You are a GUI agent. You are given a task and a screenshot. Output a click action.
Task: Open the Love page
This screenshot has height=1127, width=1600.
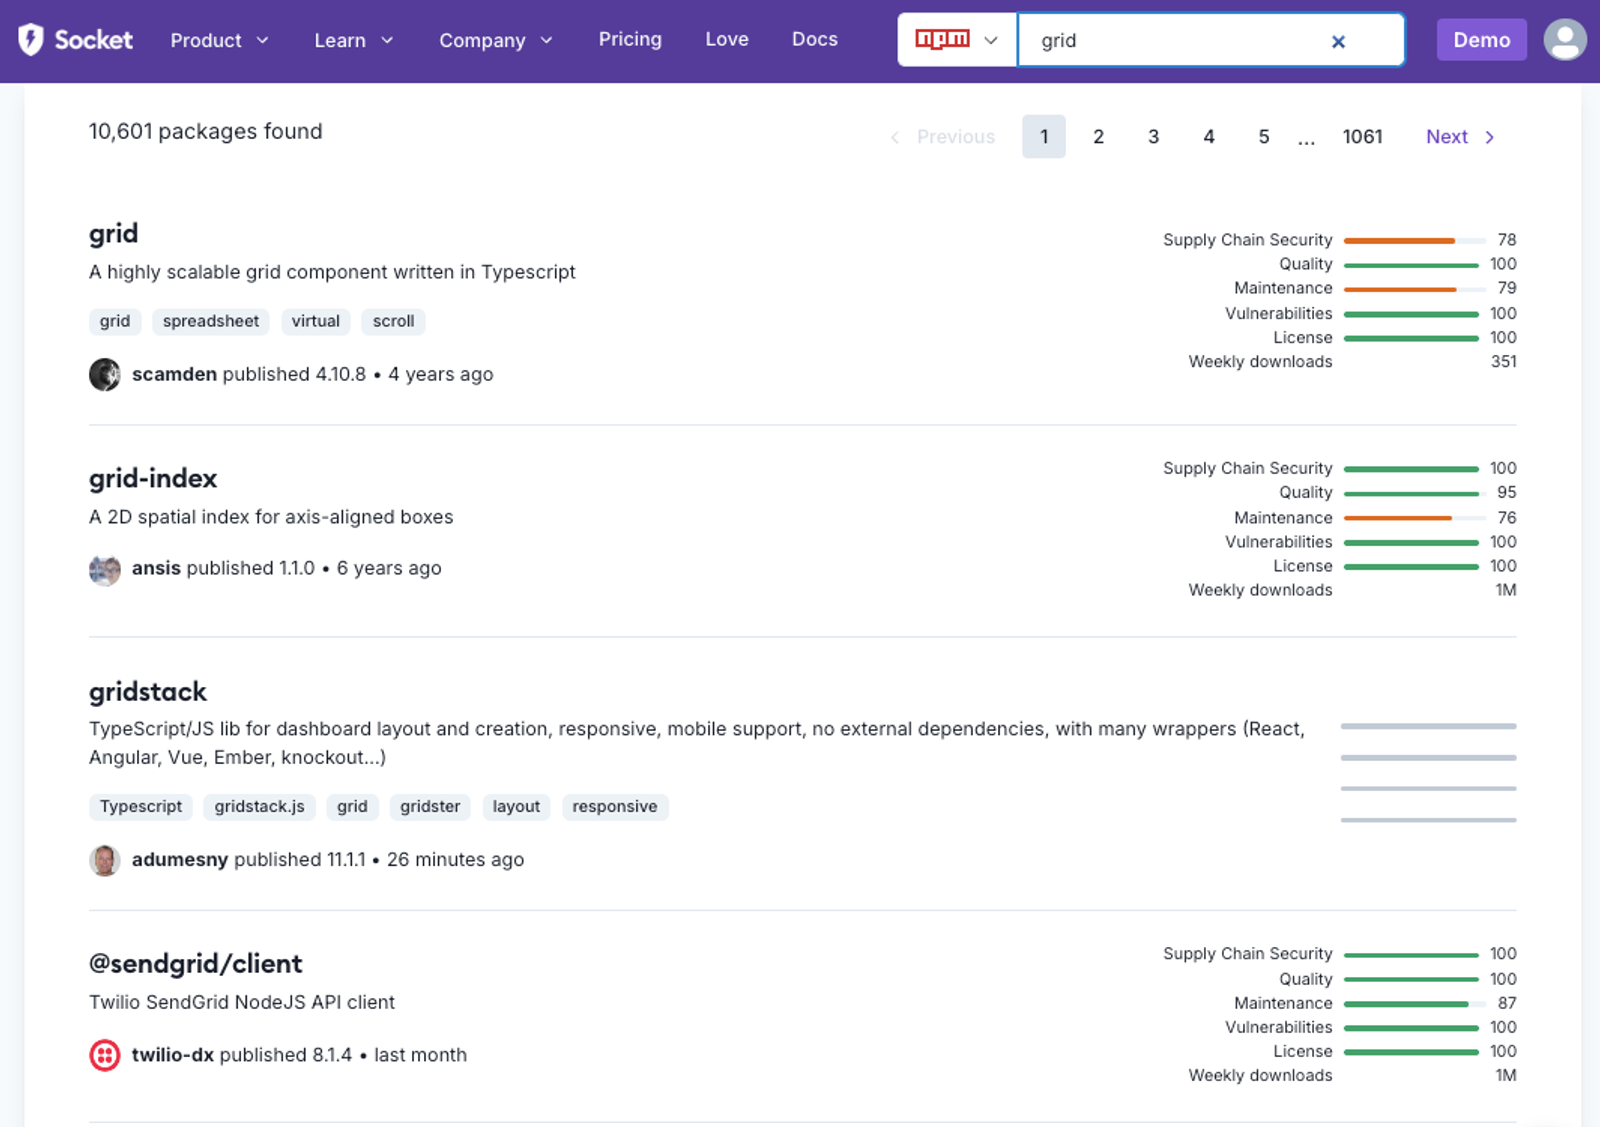click(727, 39)
